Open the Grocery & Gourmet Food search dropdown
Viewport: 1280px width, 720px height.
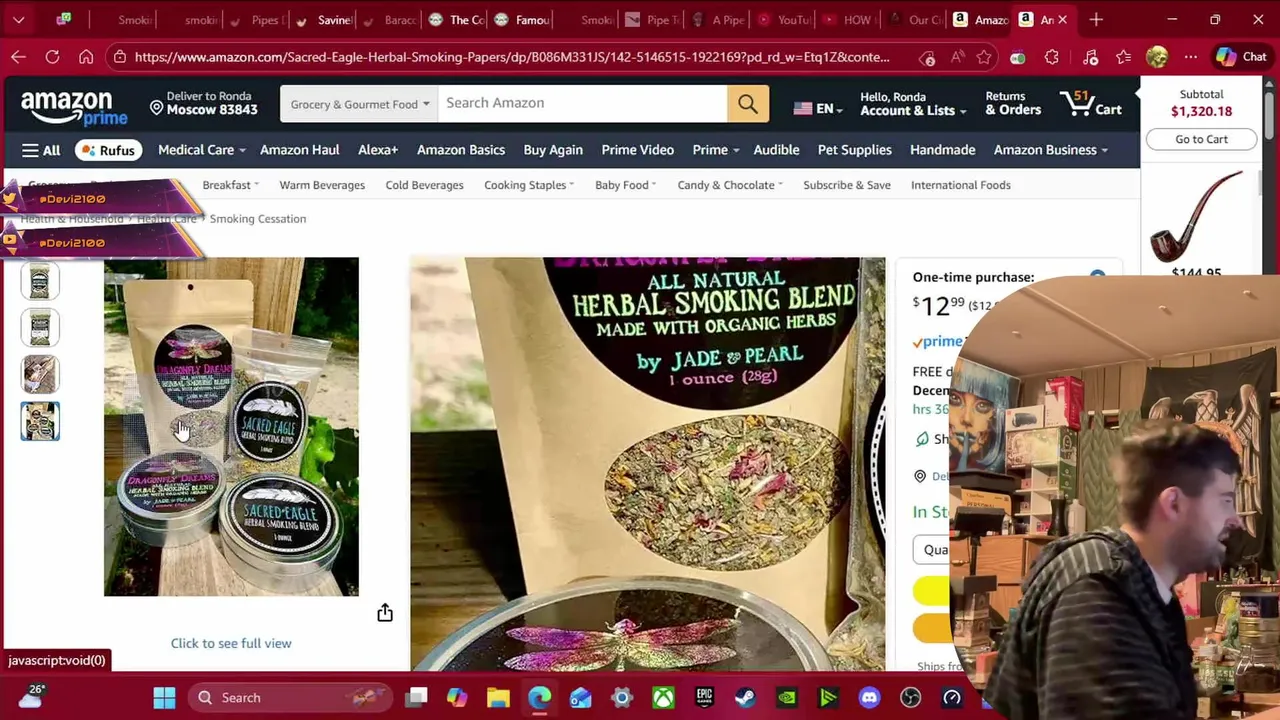359,104
